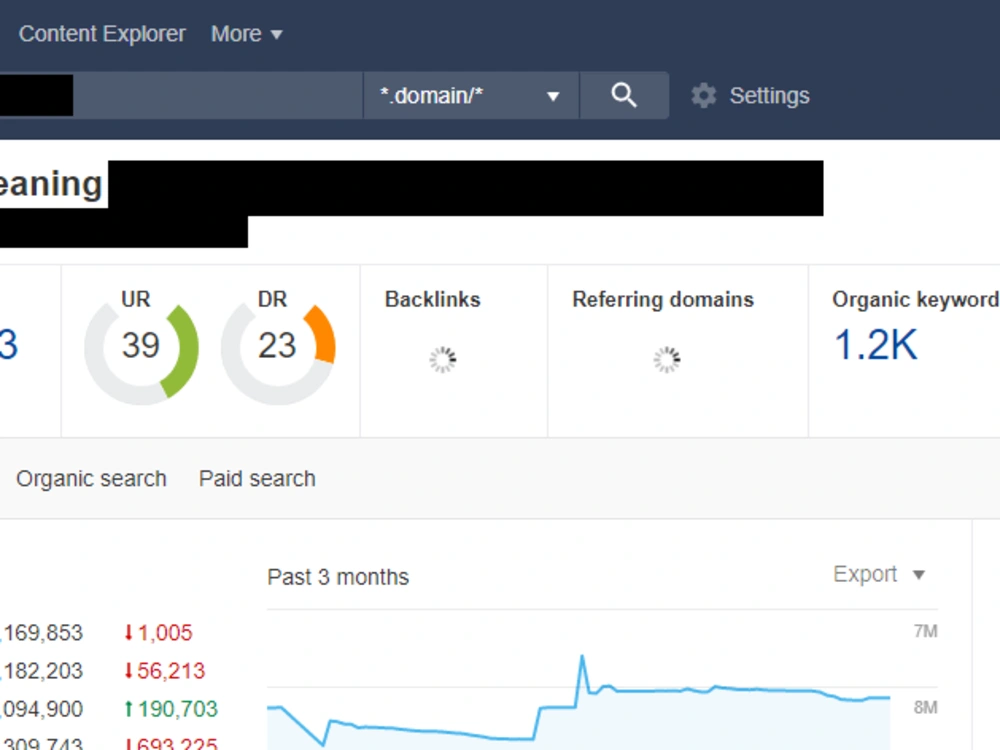Image resolution: width=1000 pixels, height=750 pixels.
Task: Open the Export dropdown
Action: point(879,574)
